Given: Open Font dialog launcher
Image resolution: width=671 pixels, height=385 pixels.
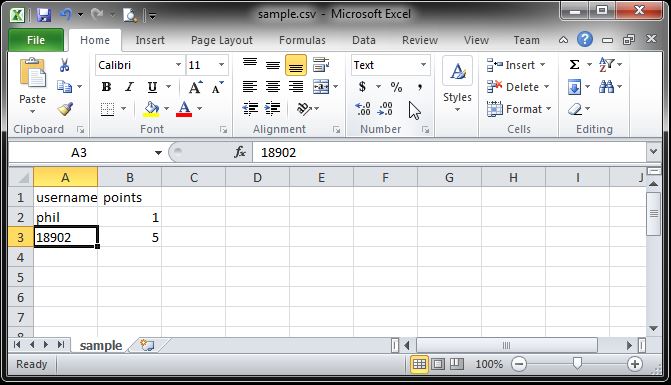Looking at the screenshot, I should tap(223, 130).
